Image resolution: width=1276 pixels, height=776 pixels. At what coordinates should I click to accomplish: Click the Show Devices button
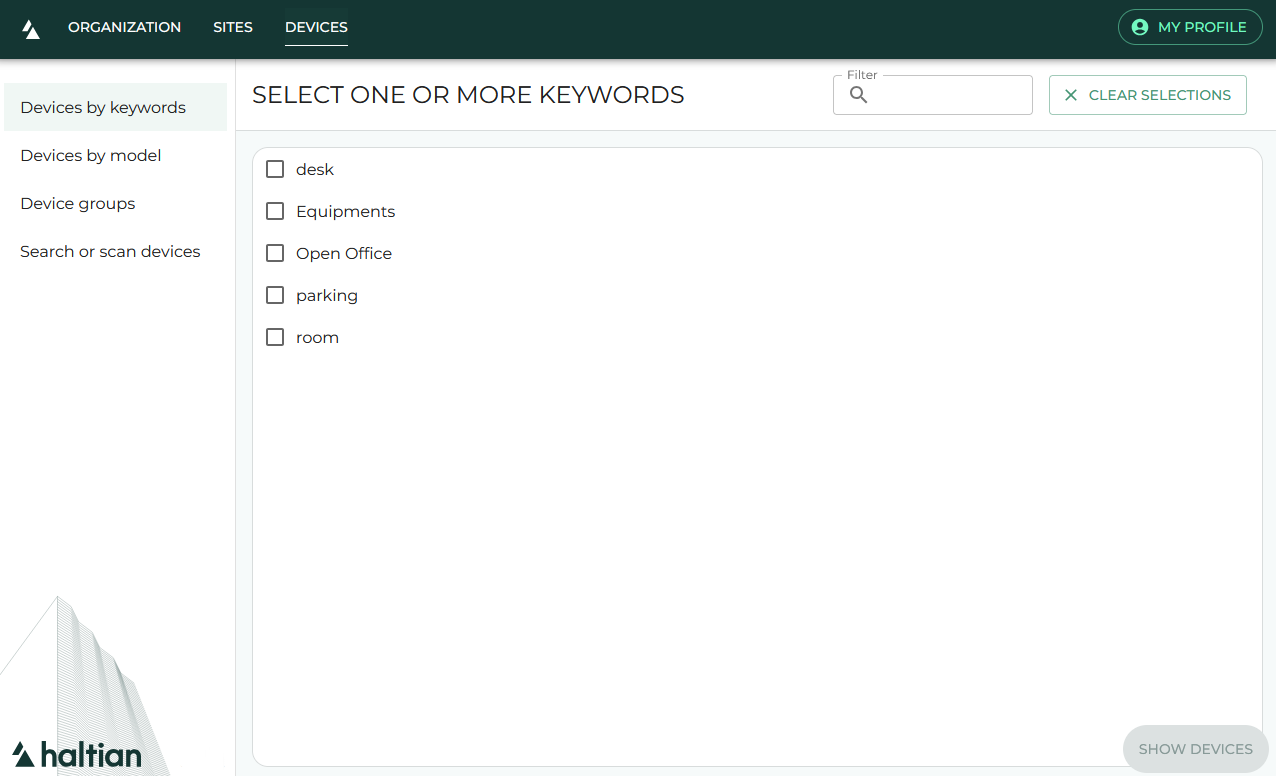[1195, 749]
